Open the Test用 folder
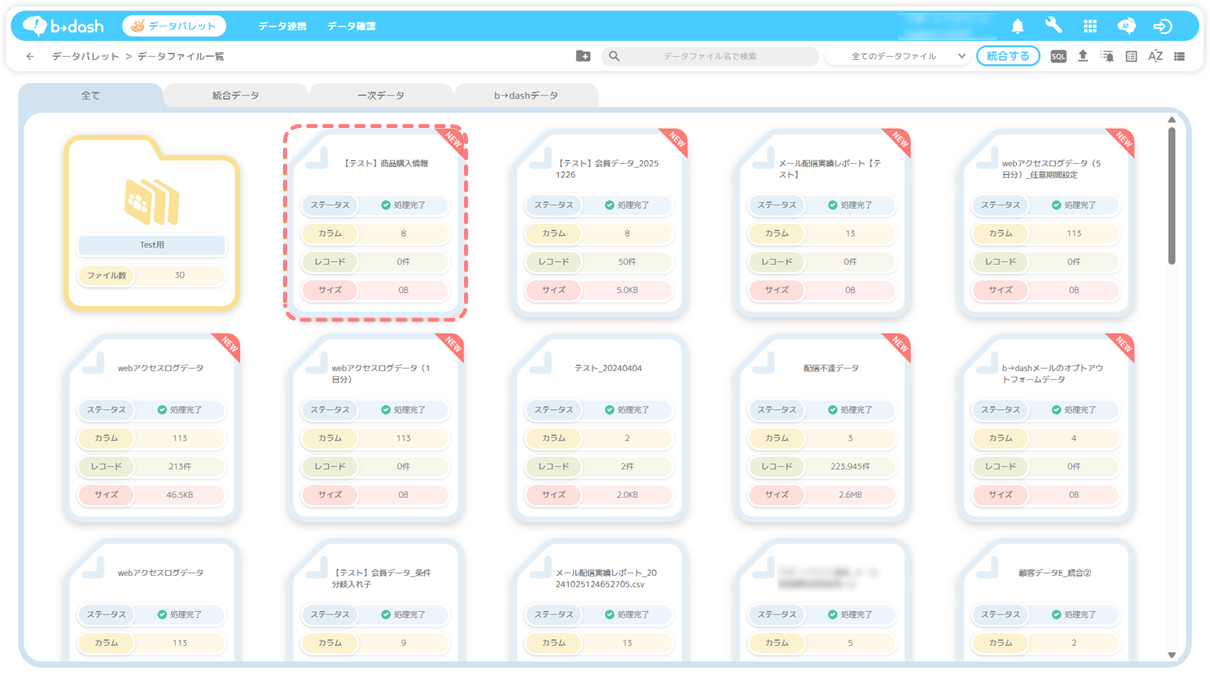 tap(152, 222)
